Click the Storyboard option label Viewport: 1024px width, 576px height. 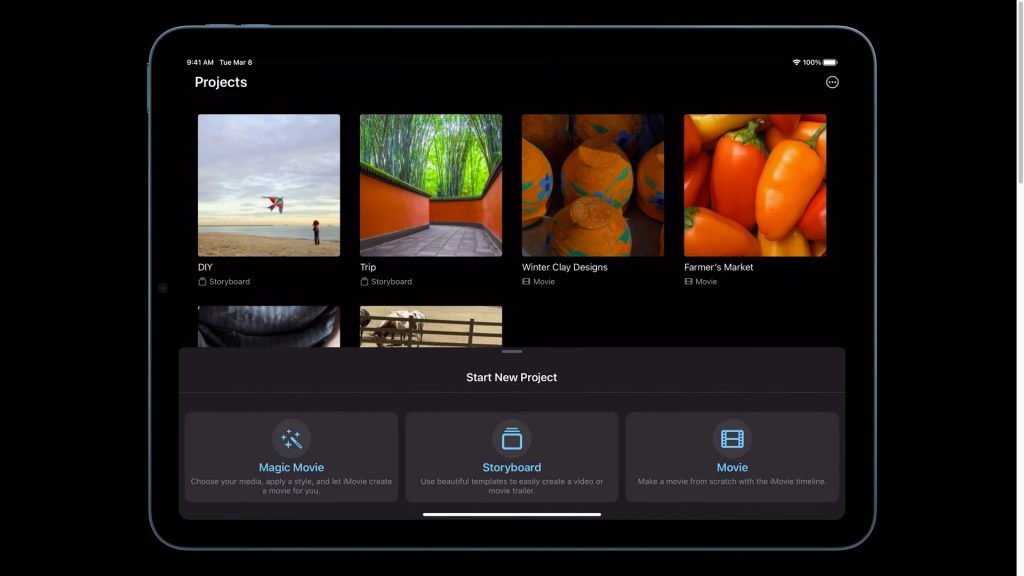point(512,467)
